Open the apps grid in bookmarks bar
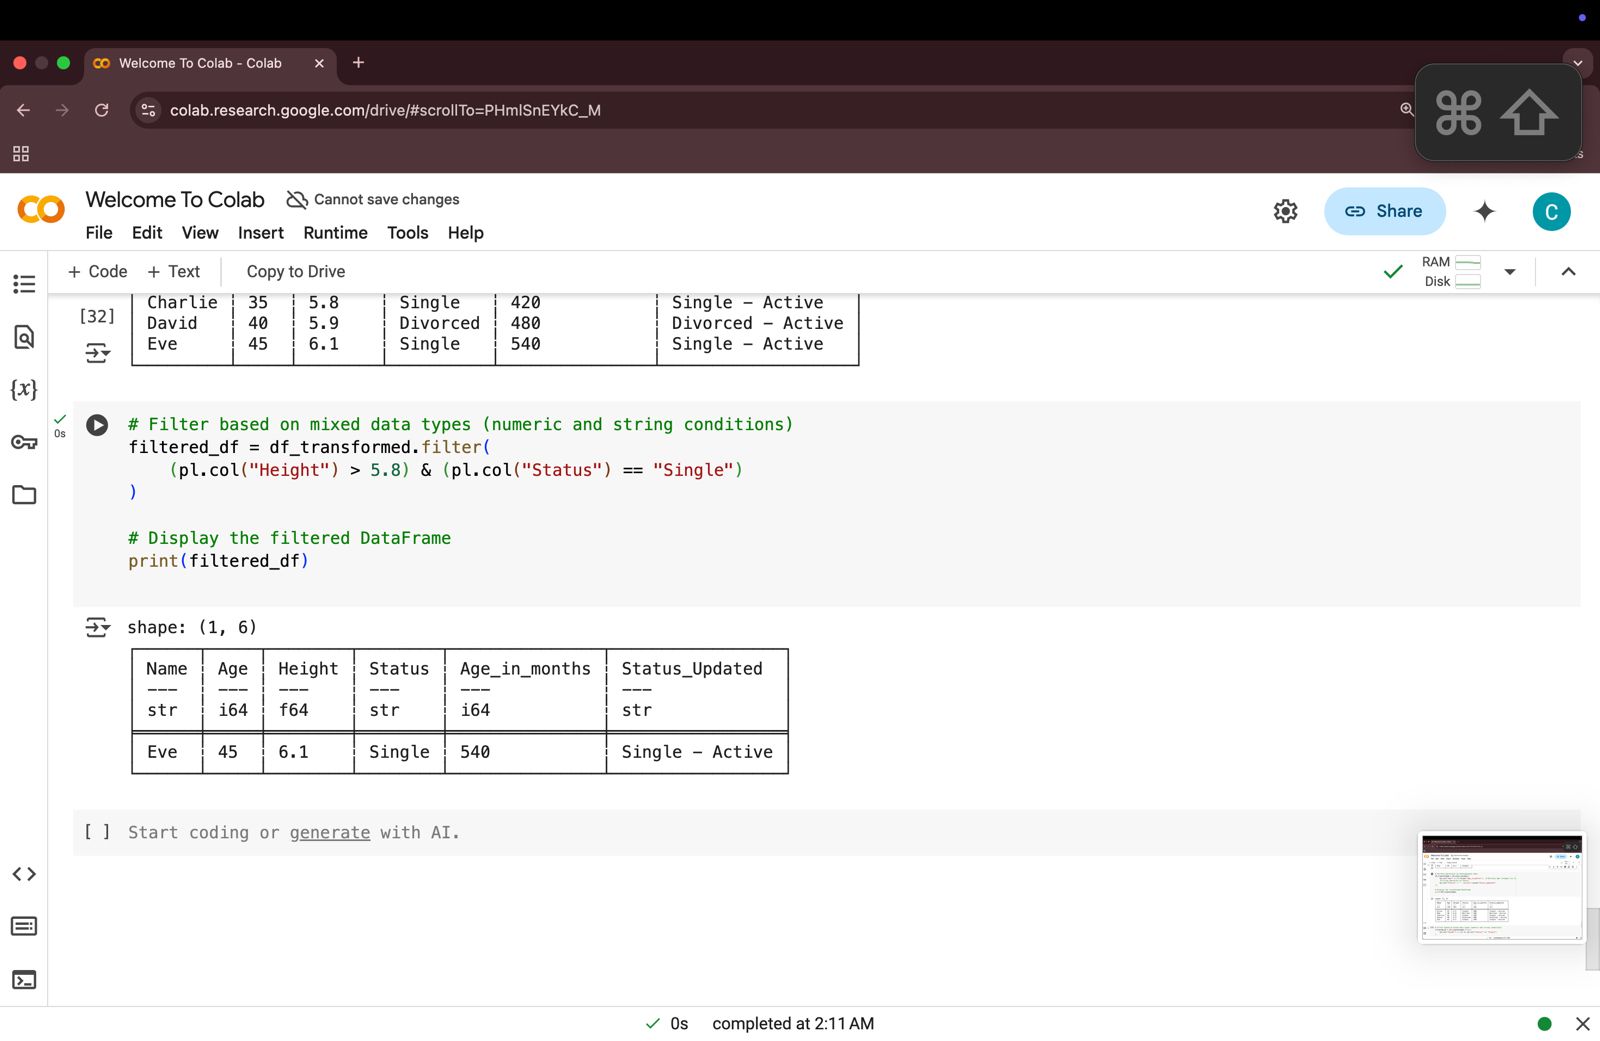 point(21,153)
